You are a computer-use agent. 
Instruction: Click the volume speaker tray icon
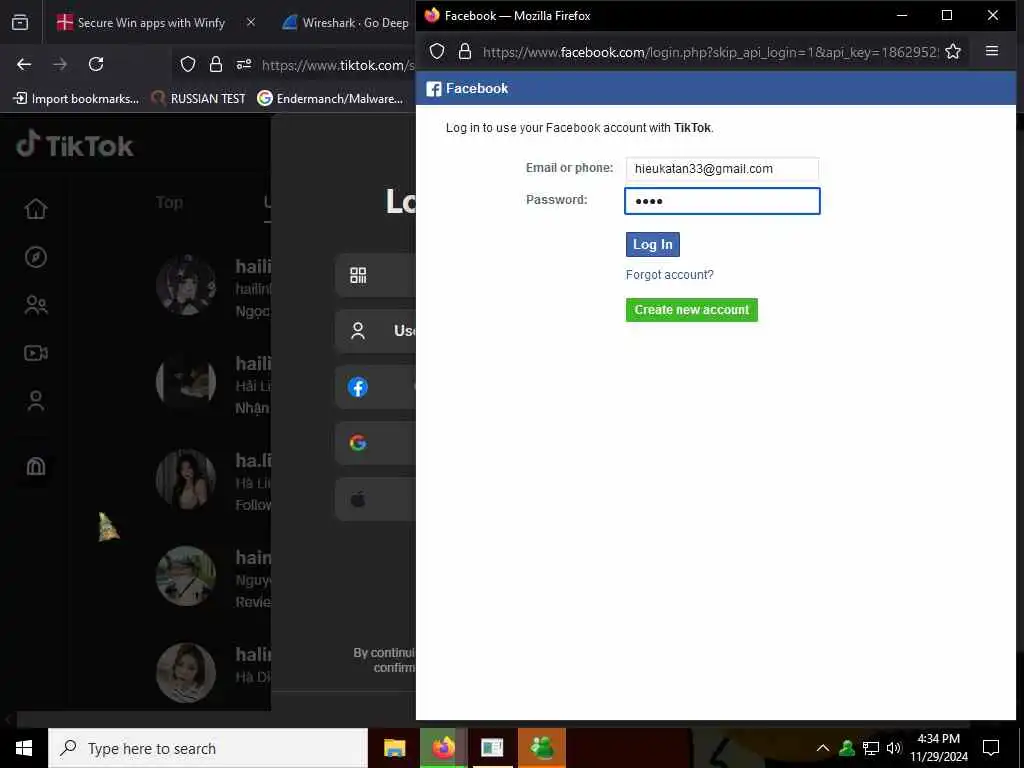pyautogui.click(x=894, y=748)
